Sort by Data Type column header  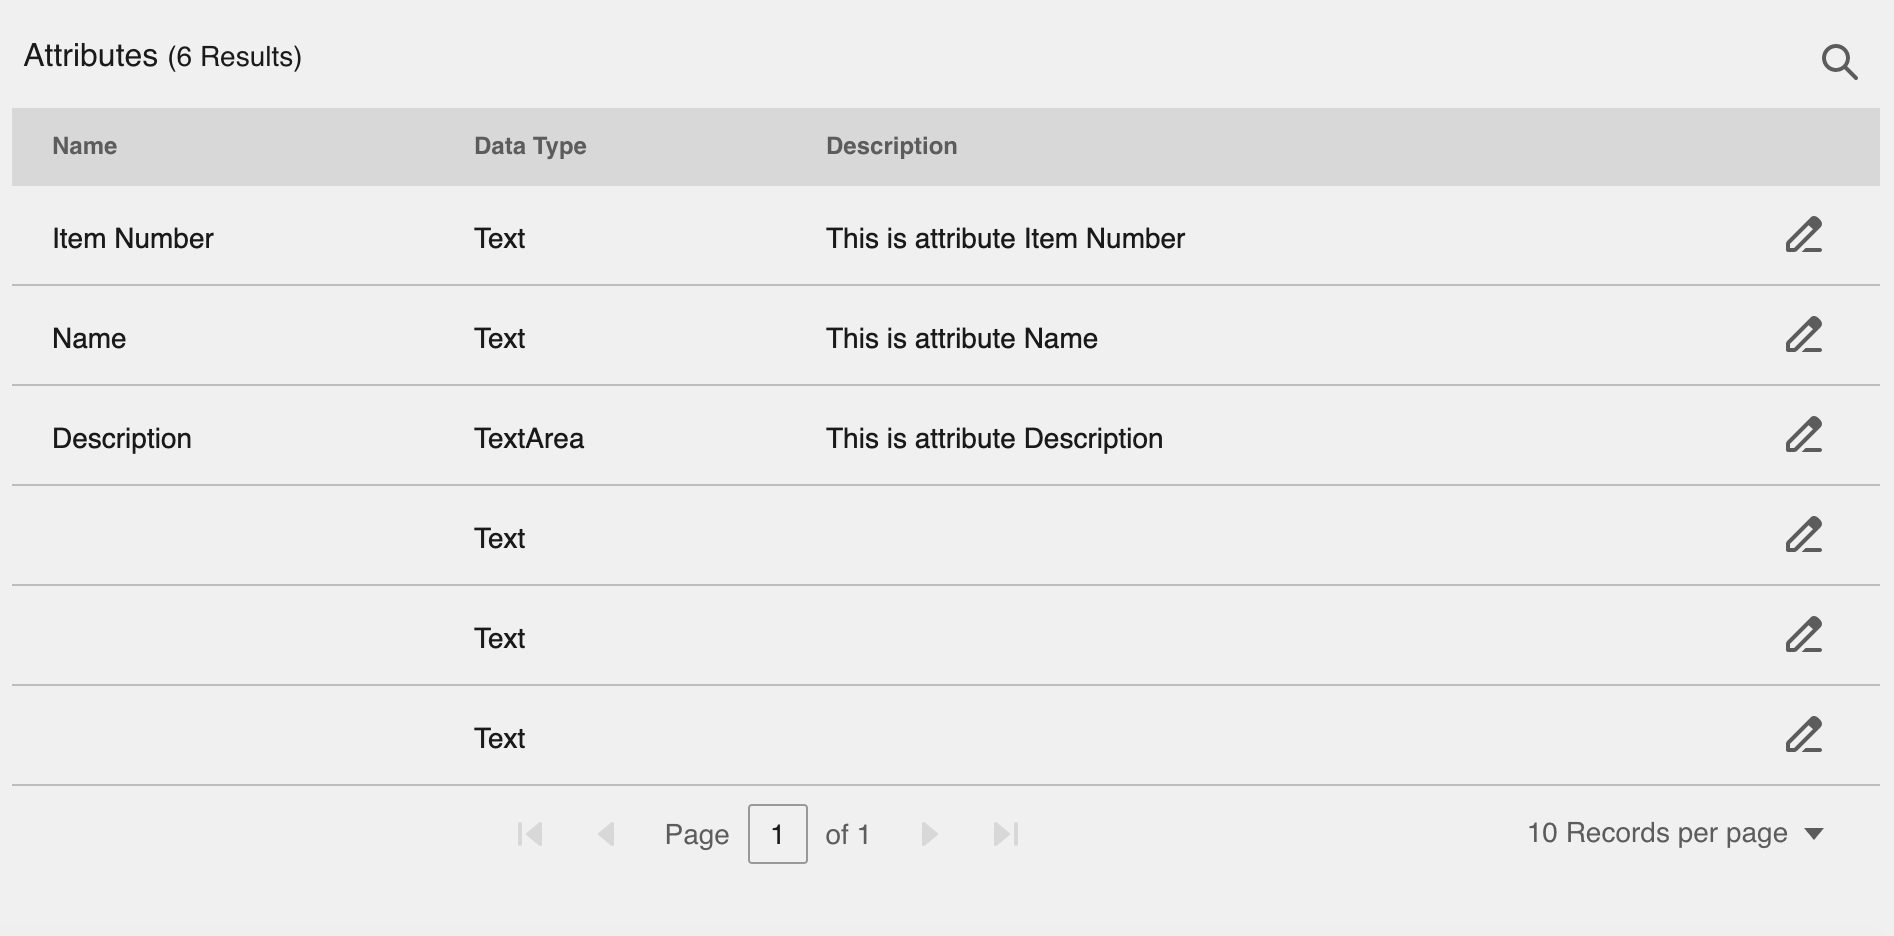530,146
